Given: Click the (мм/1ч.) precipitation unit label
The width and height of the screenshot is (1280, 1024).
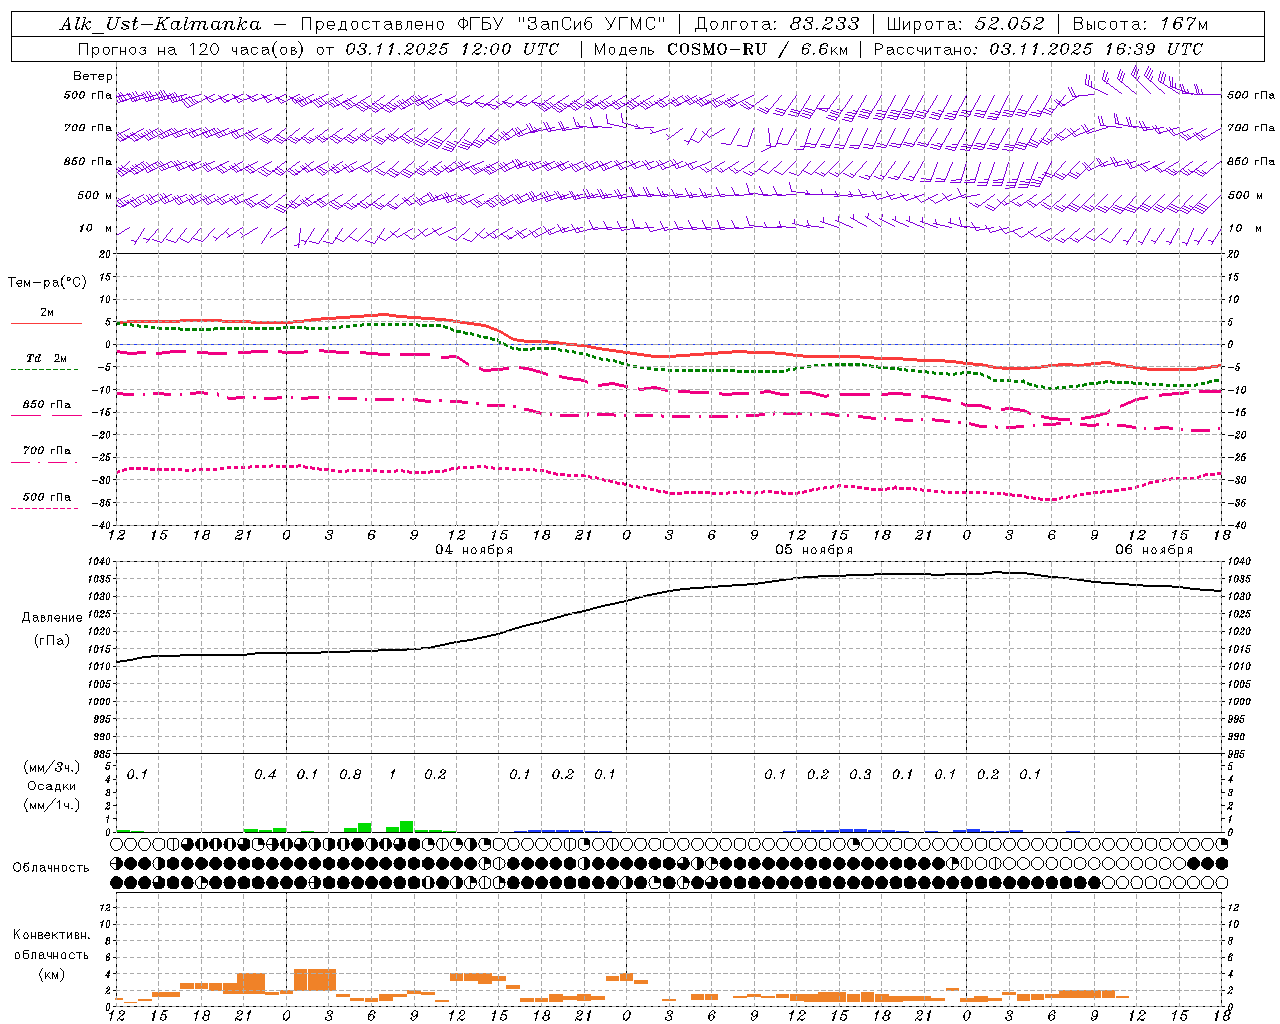Looking at the screenshot, I should [52, 804].
